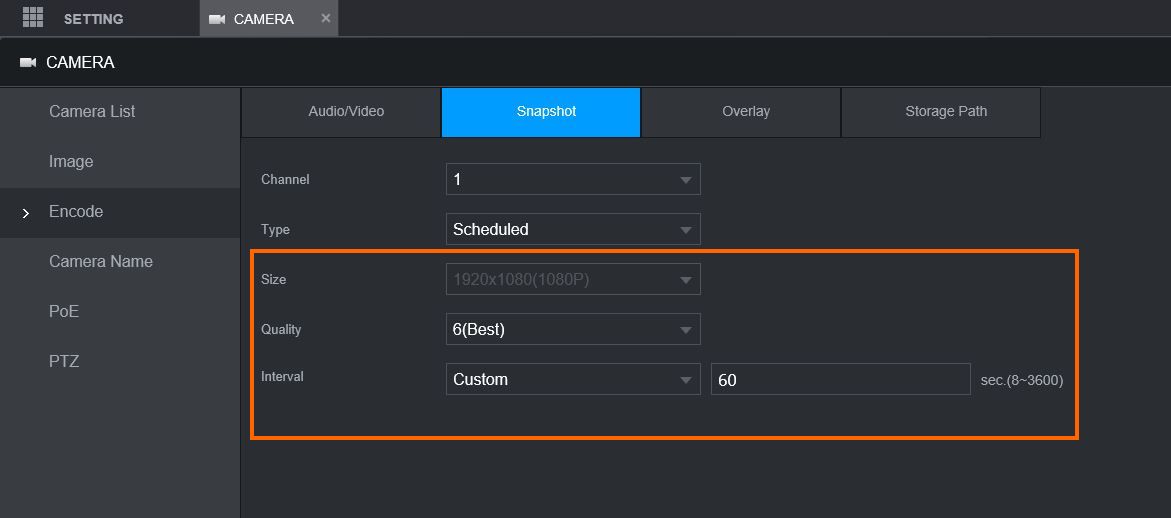Select Image in the sidebar
This screenshot has width=1171, height=518.
[x=71, y=162]
